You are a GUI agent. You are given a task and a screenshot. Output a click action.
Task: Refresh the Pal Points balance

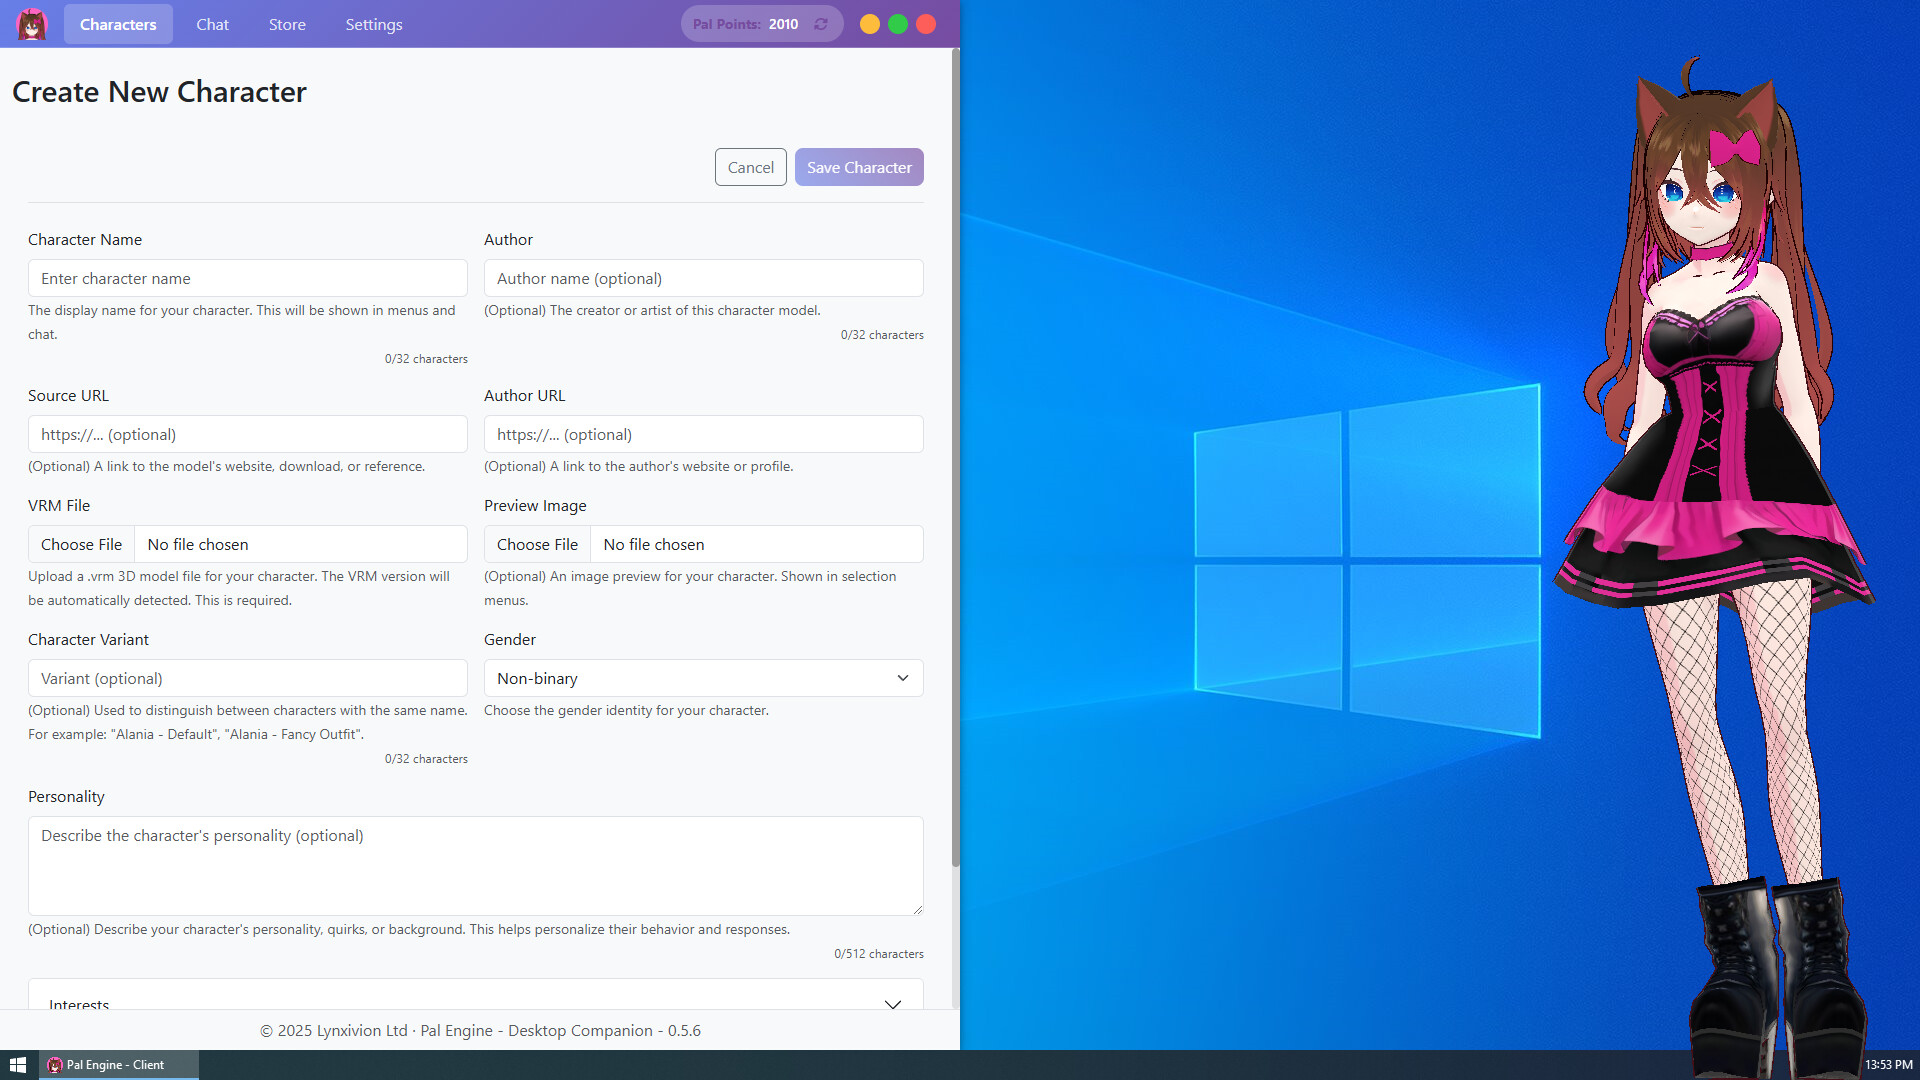[821, 24]
